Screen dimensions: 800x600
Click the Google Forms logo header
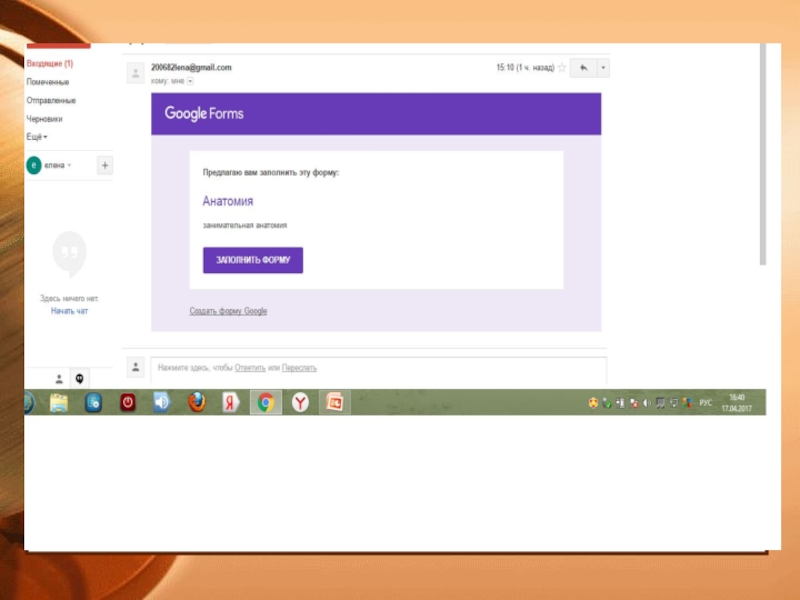click(x=204, y=113)
